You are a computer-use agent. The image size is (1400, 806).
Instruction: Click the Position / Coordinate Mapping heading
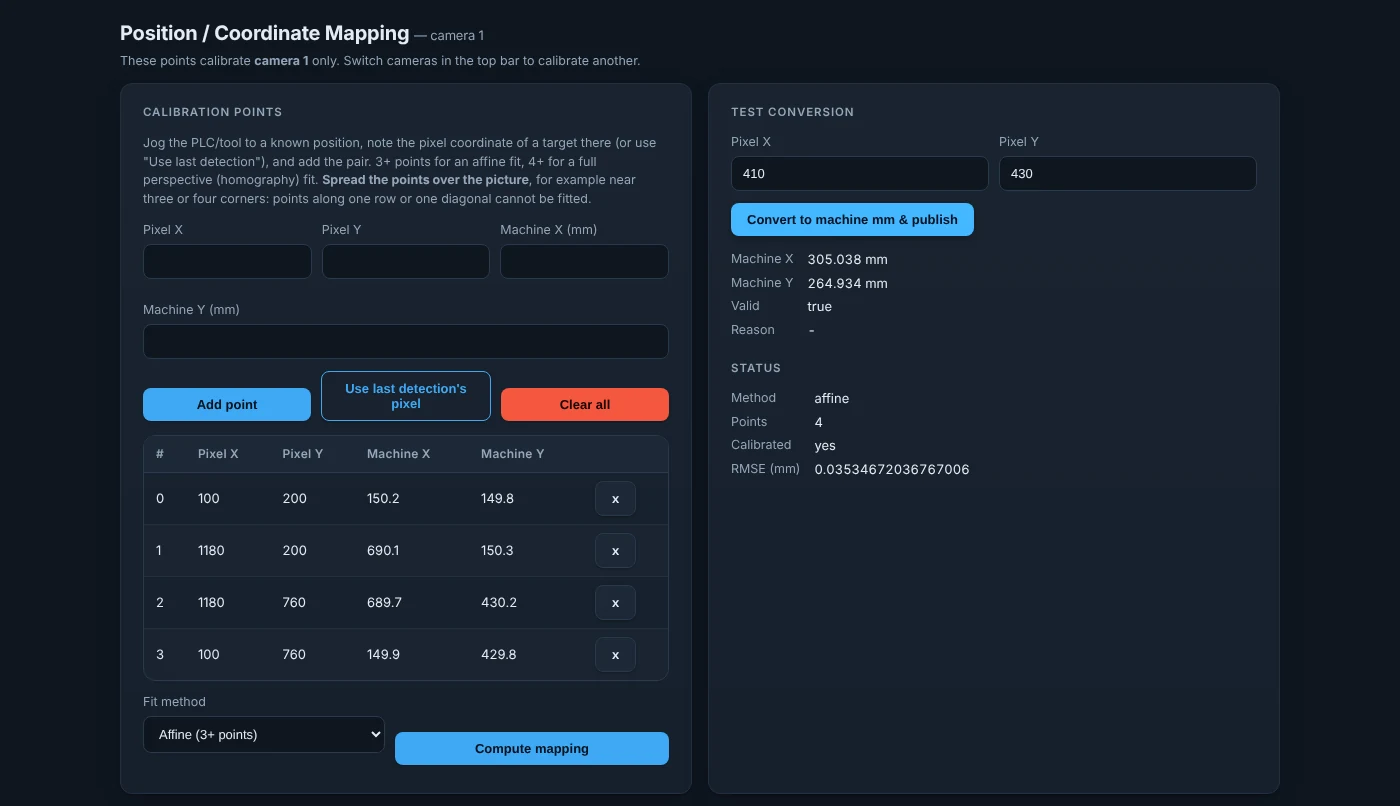click(x=264, y=33)
